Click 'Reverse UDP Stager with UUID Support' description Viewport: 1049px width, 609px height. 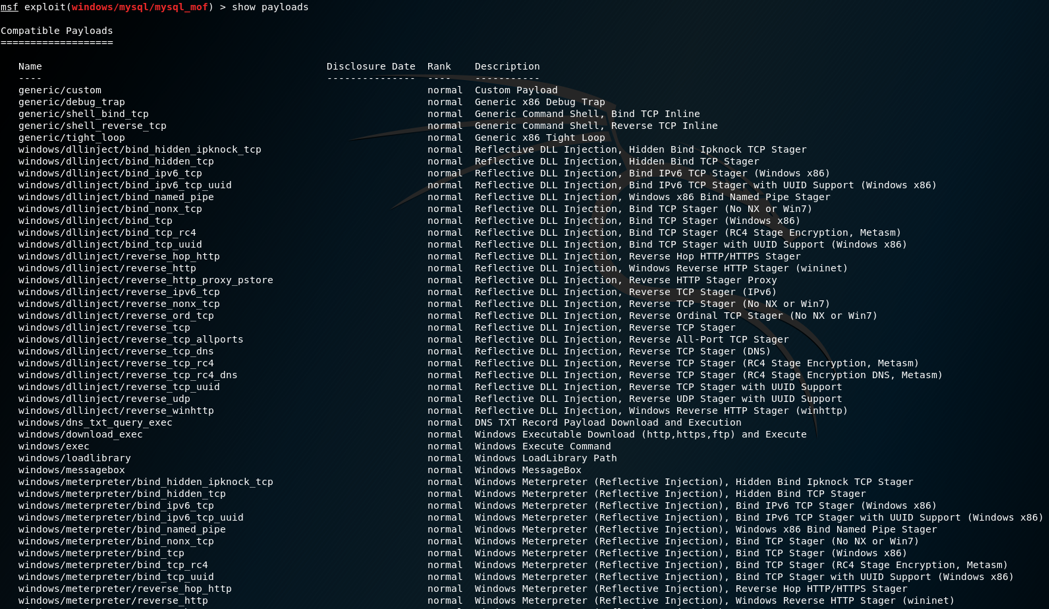(735, 400)
